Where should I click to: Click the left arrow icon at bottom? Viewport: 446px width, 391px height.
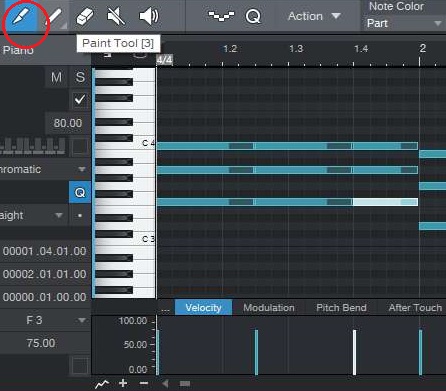click(x=165, y=384)
